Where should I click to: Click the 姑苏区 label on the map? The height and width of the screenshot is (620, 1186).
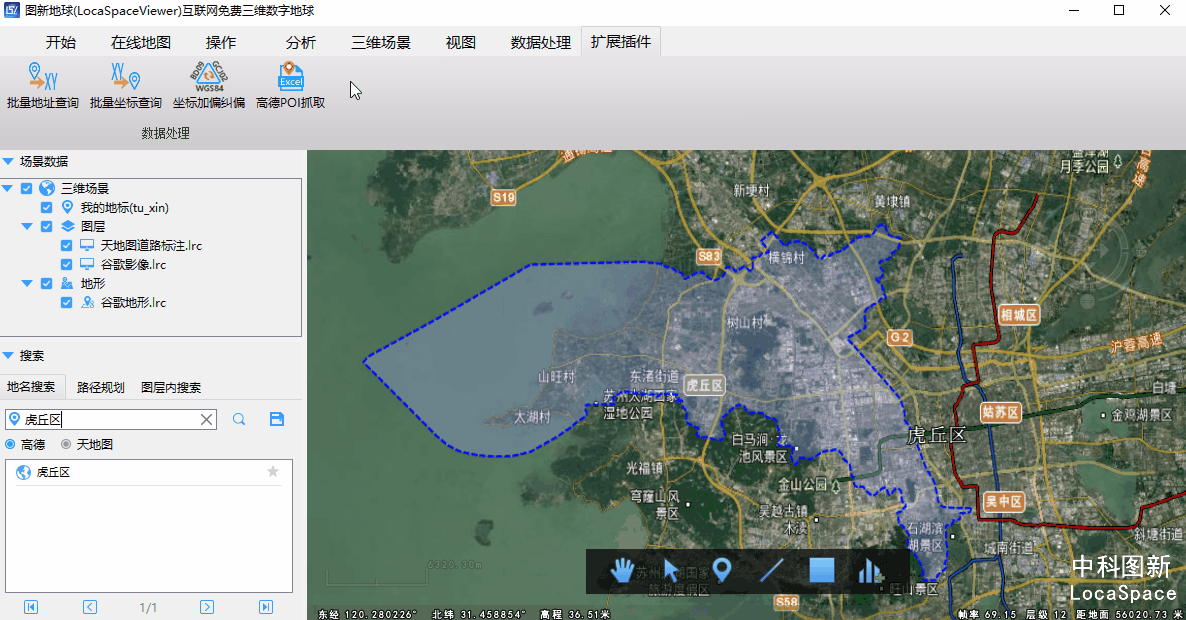(1000, 412)
